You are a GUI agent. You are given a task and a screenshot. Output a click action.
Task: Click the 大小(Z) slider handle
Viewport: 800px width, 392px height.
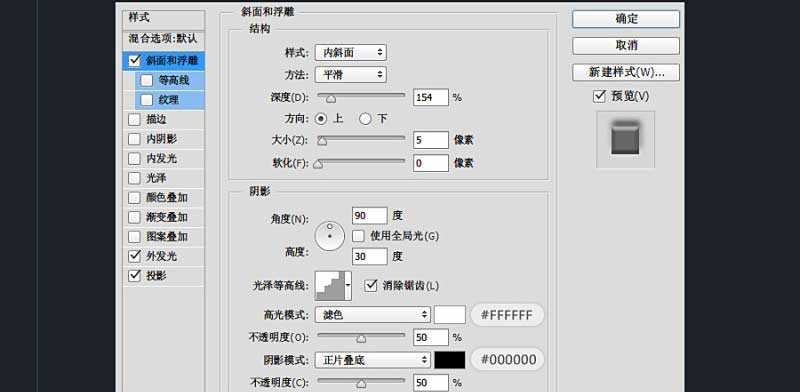pos(322,140)
